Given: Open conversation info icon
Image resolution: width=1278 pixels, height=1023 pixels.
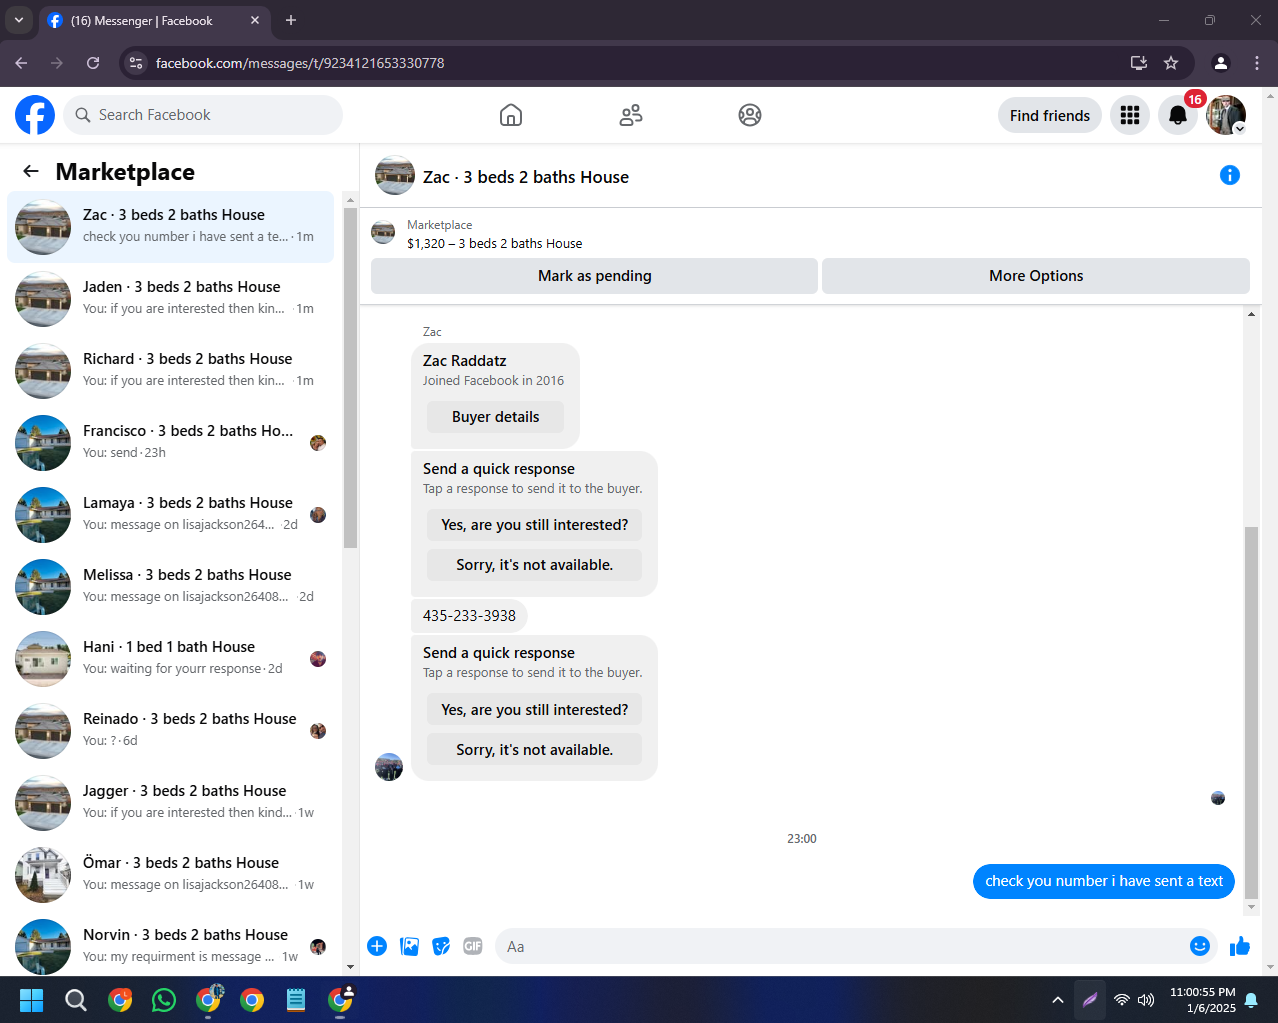Looking at the screenshot, I should [1230, 175].
